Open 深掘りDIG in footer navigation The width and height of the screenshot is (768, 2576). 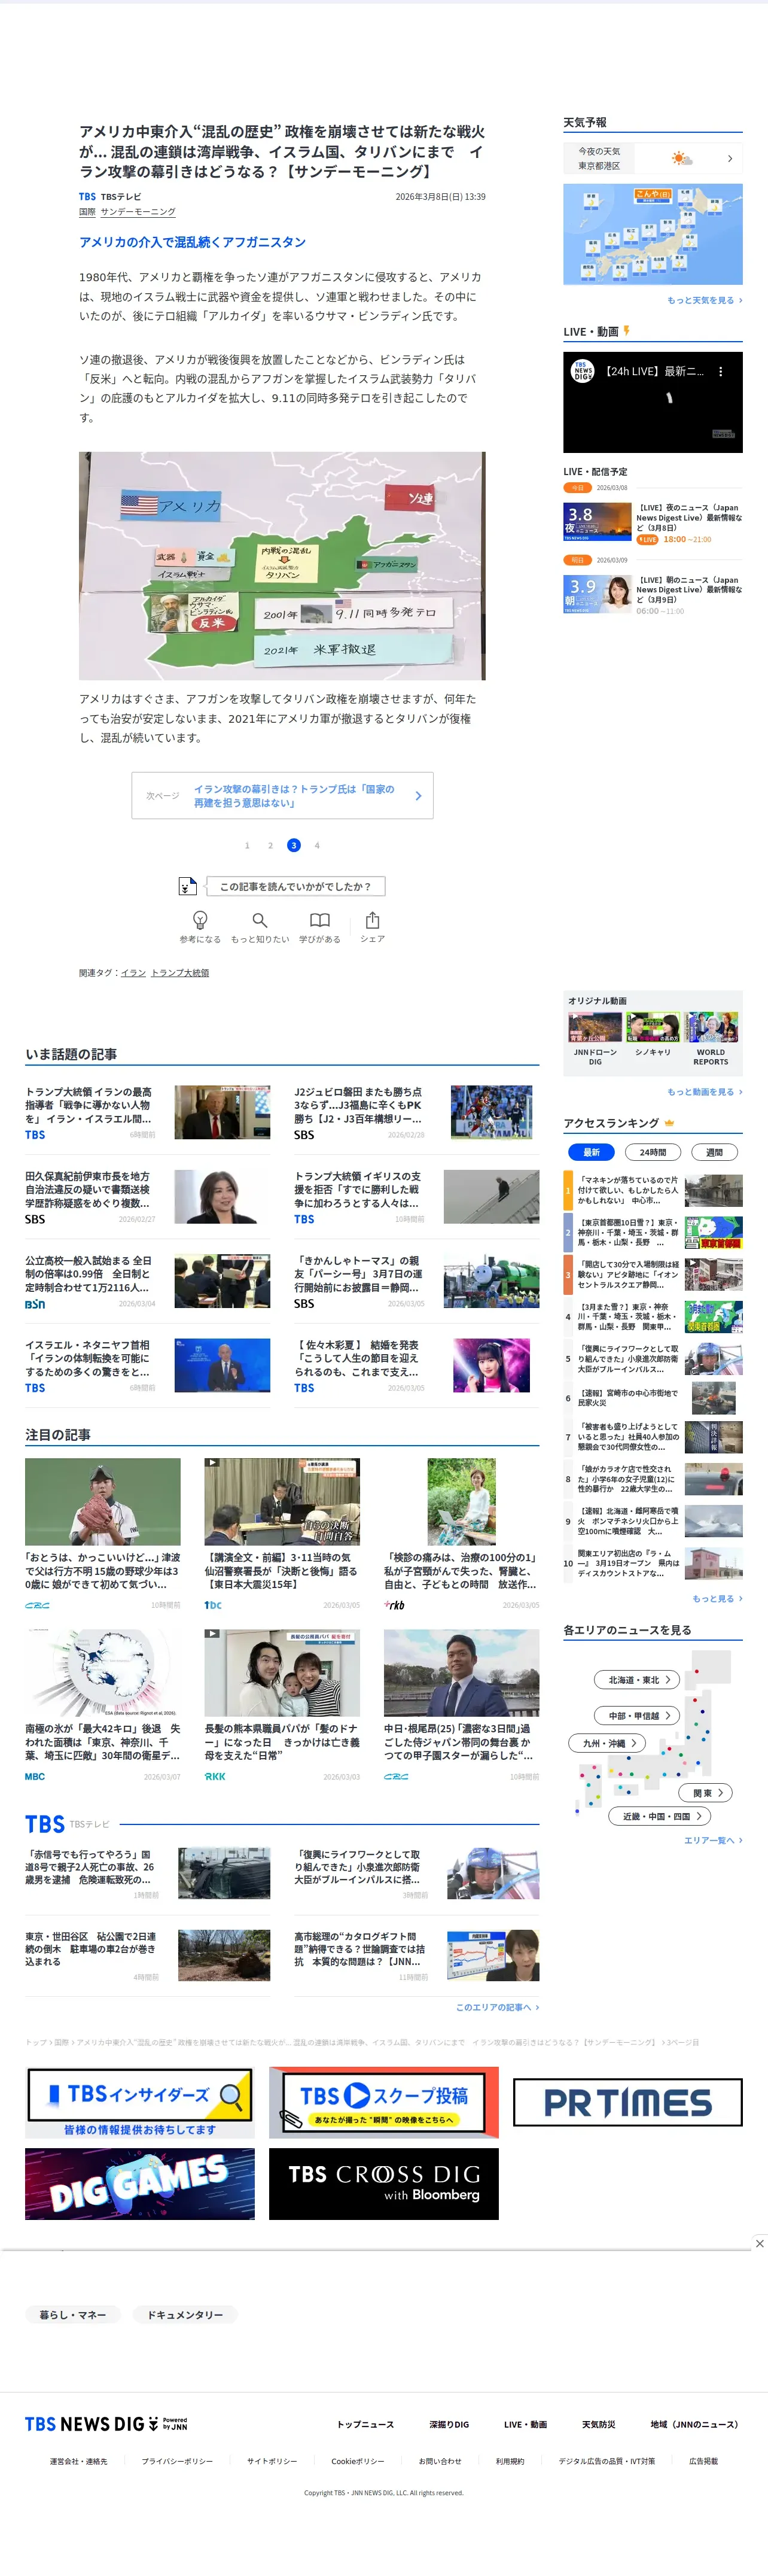[x=449, y=2424]
